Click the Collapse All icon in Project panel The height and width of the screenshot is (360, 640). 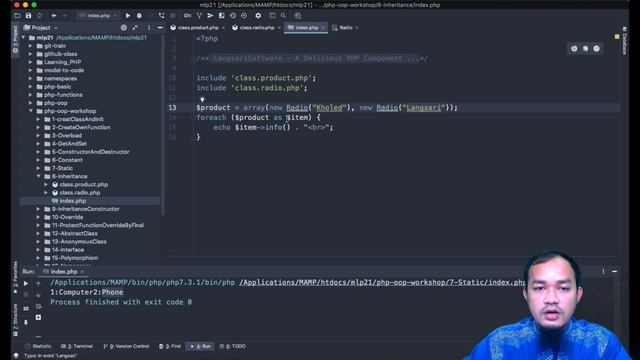(135, 28)
